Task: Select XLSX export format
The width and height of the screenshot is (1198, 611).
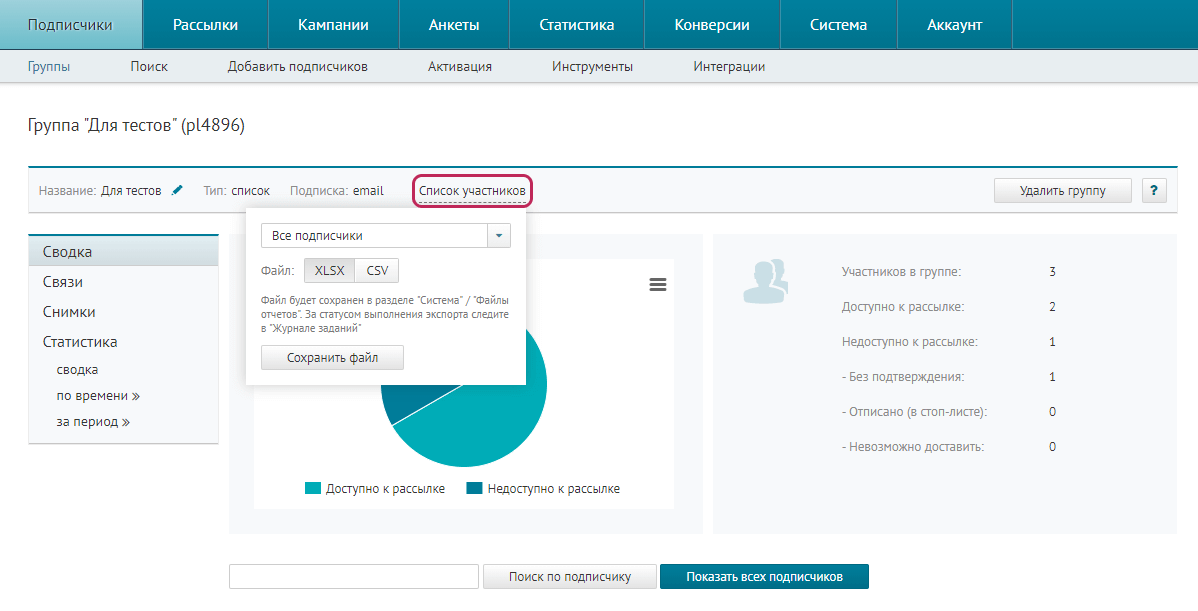Action: (x=328, y=270)
